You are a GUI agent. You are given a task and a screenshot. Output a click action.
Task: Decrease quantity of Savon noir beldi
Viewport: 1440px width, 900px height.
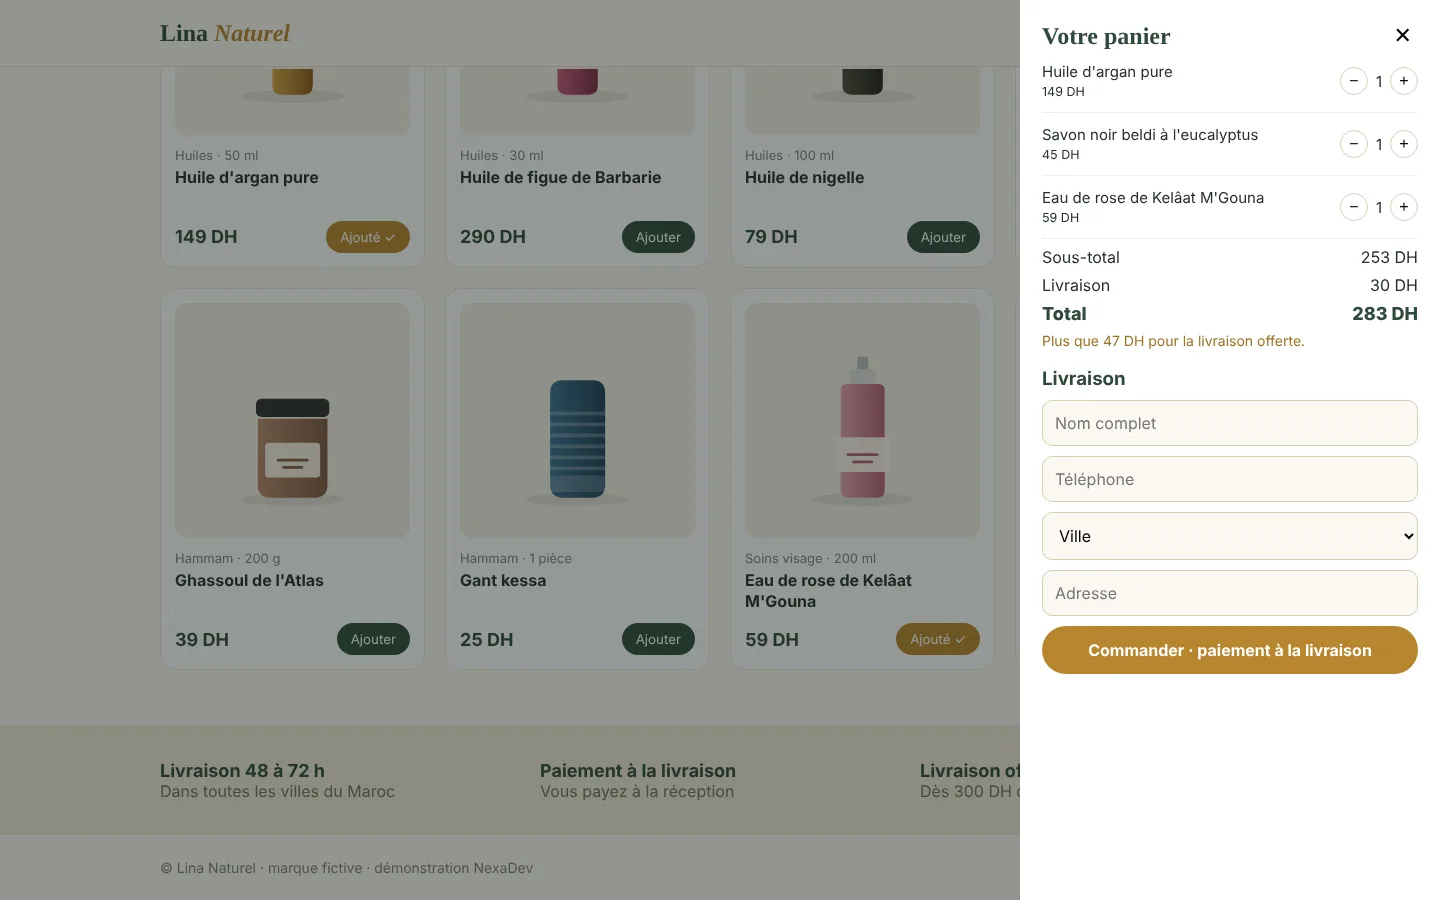[x=1353, y=144]
